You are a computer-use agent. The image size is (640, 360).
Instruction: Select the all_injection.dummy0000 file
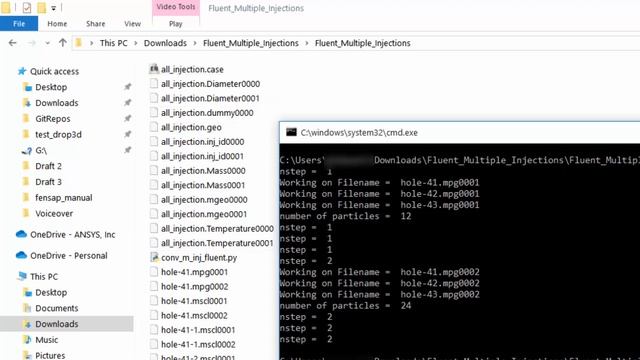pos(207,113)
